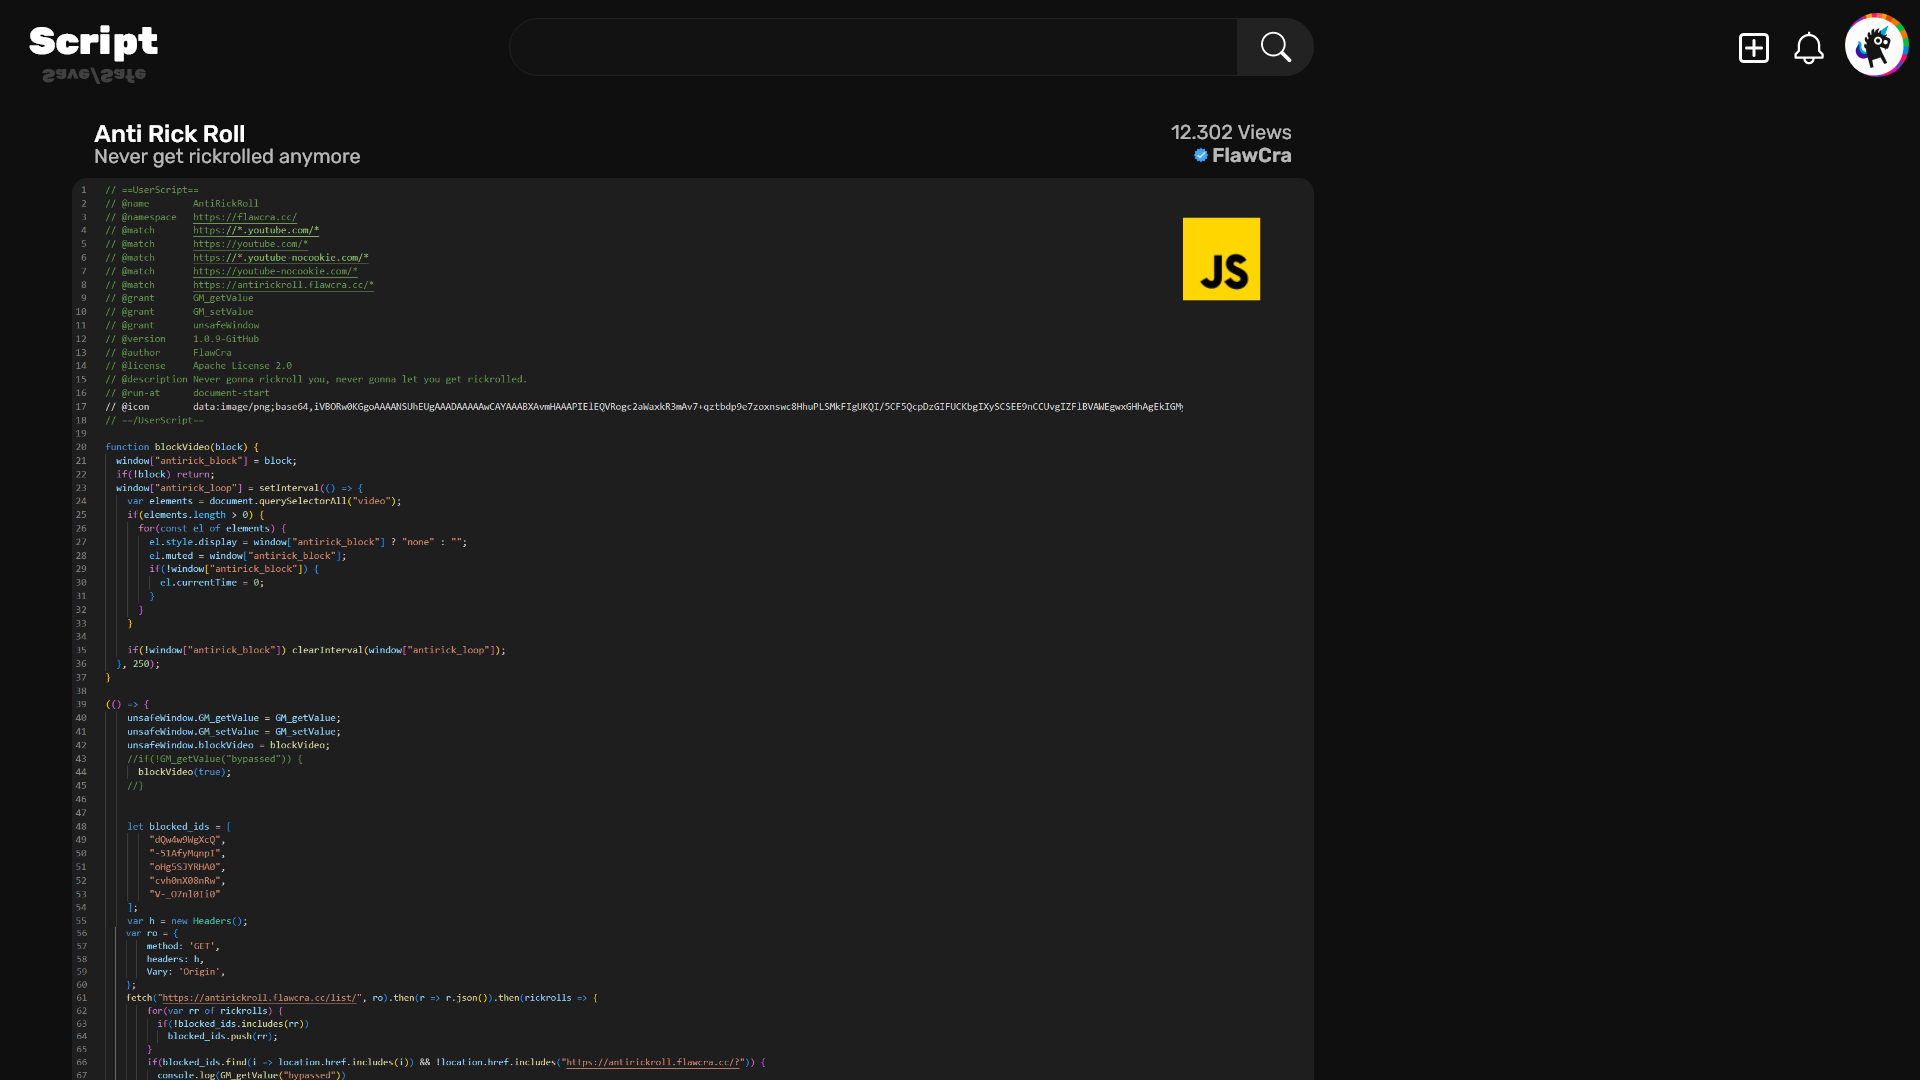
Task: Click the 12.302 Views counter
Action: pyautogui.click(x=1229, y=131)
